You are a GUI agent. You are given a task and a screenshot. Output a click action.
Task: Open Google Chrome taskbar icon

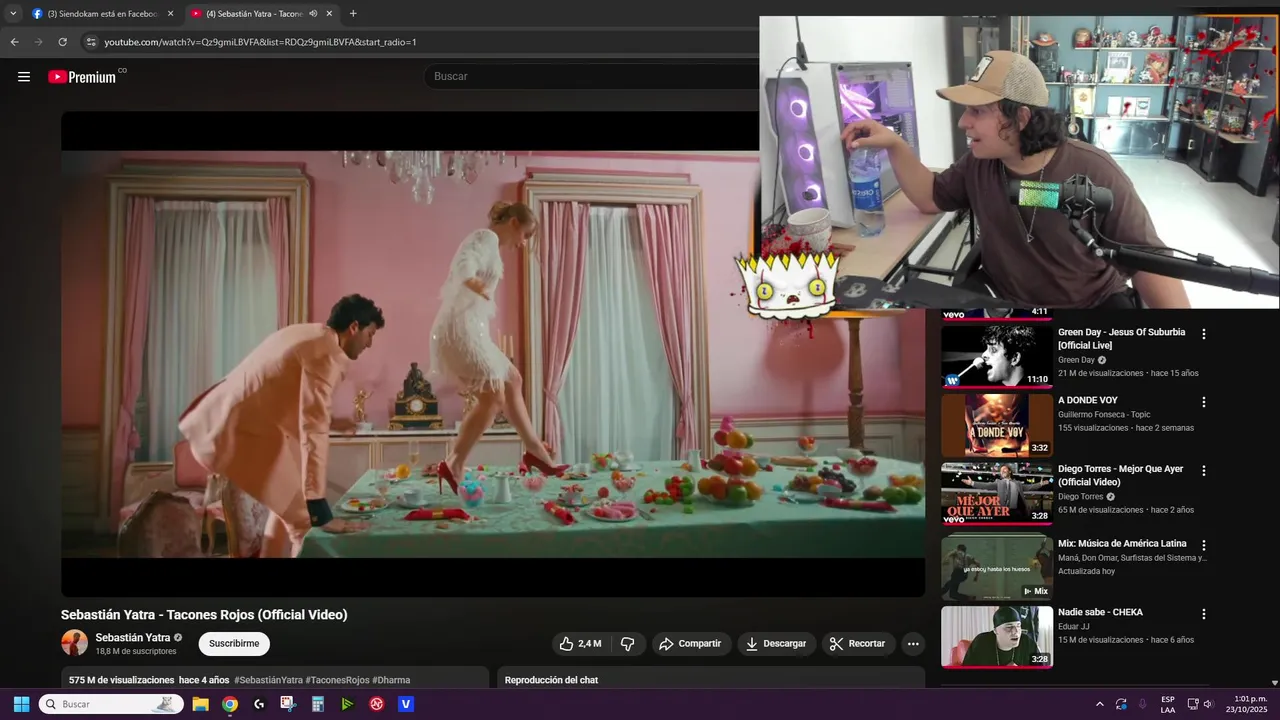coord(230,704)
